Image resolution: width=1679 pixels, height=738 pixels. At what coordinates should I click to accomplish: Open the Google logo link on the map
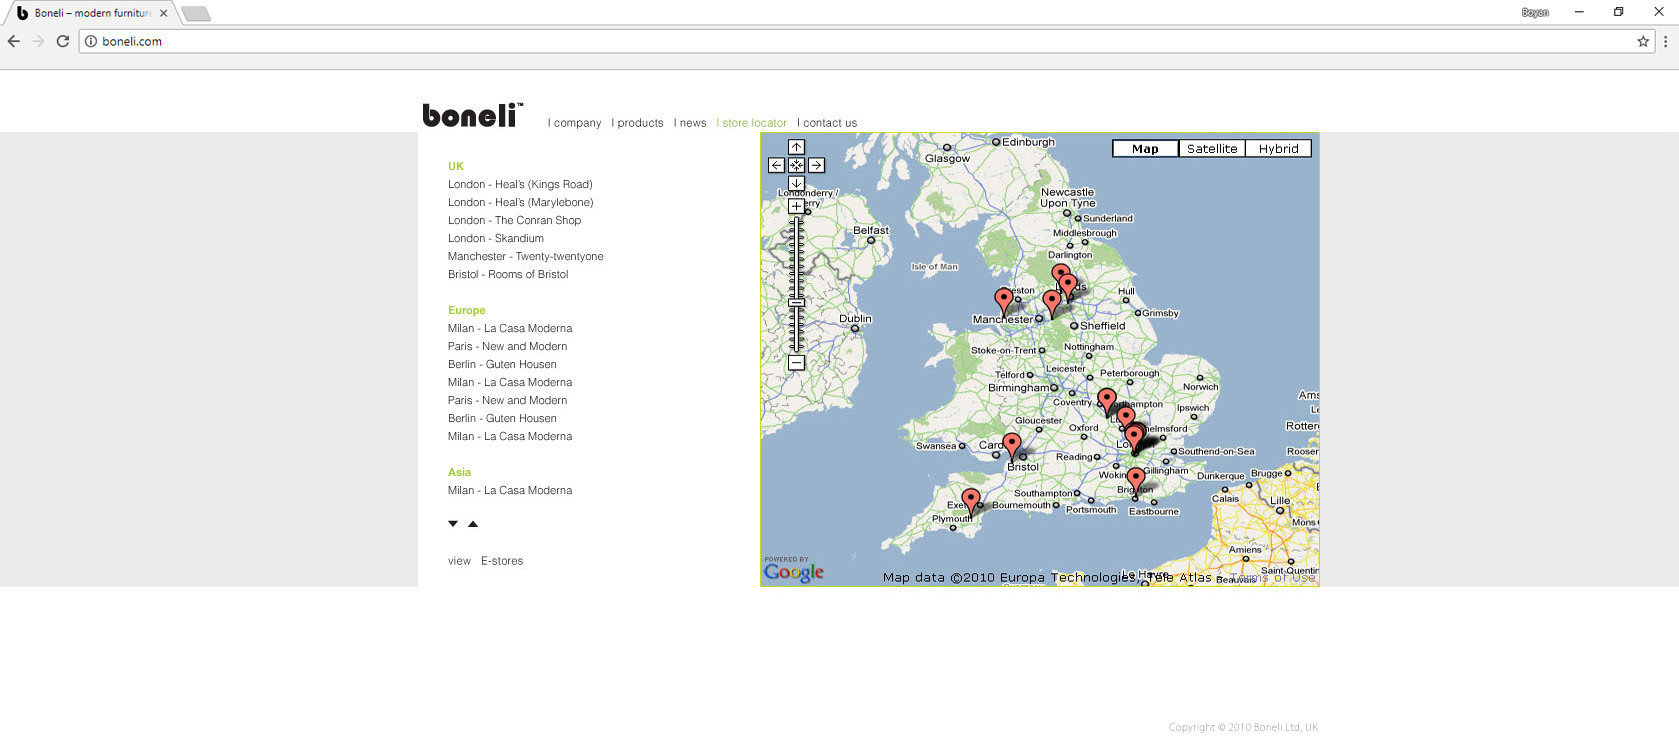click(x=794, y=571)
